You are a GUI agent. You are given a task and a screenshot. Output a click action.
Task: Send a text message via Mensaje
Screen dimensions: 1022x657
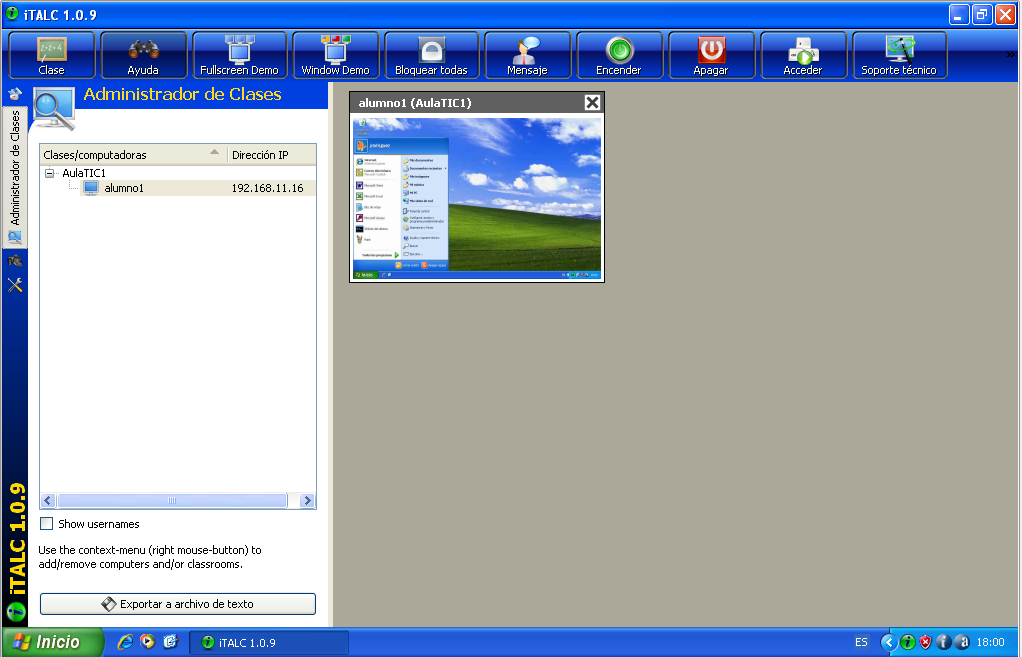click(x=527, y=56)
